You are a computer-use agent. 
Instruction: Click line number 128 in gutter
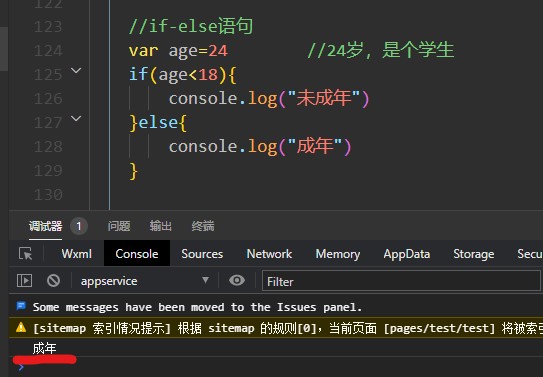pyautogui.click(x=48, y=146)
